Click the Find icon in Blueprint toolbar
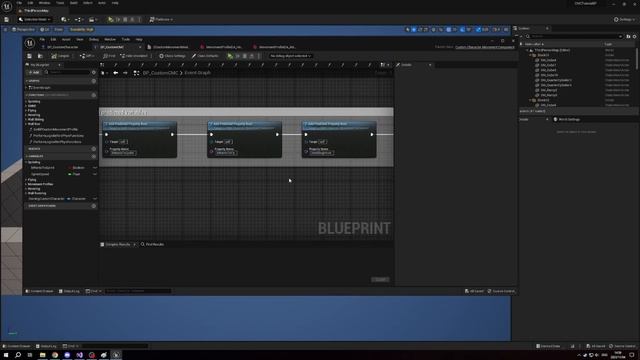 pyautogui.click(x=109, y=56)
